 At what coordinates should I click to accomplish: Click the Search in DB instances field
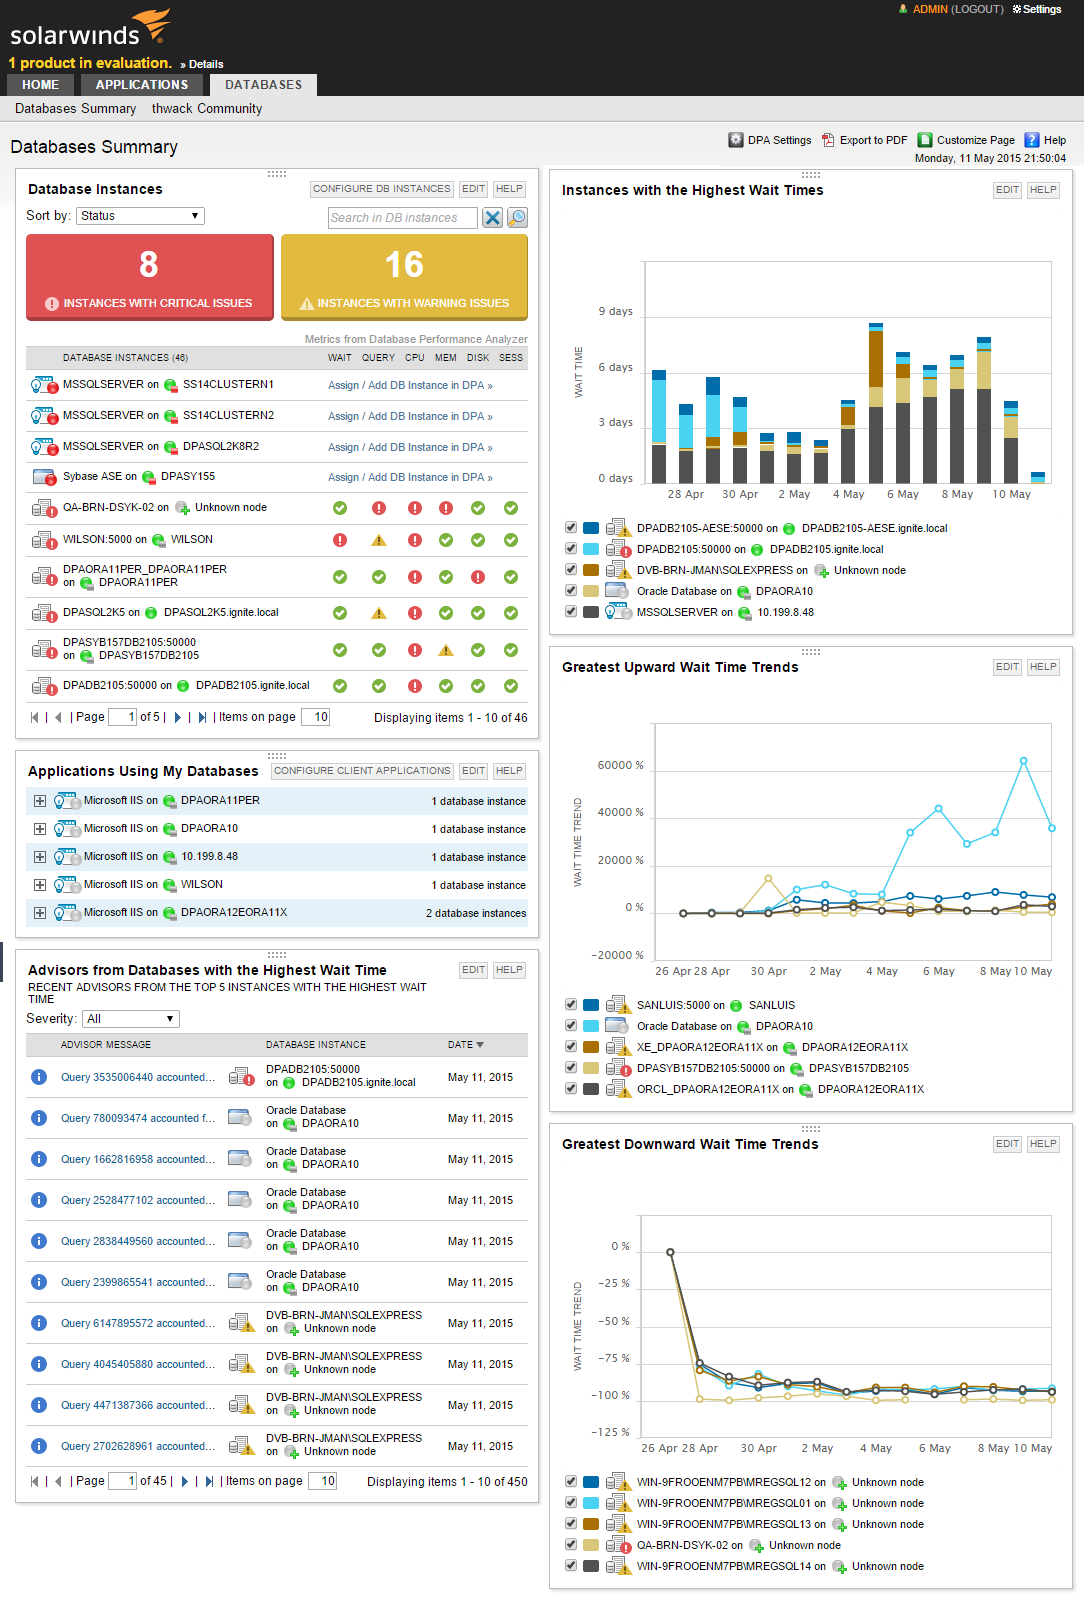click(x=402, y=217)
